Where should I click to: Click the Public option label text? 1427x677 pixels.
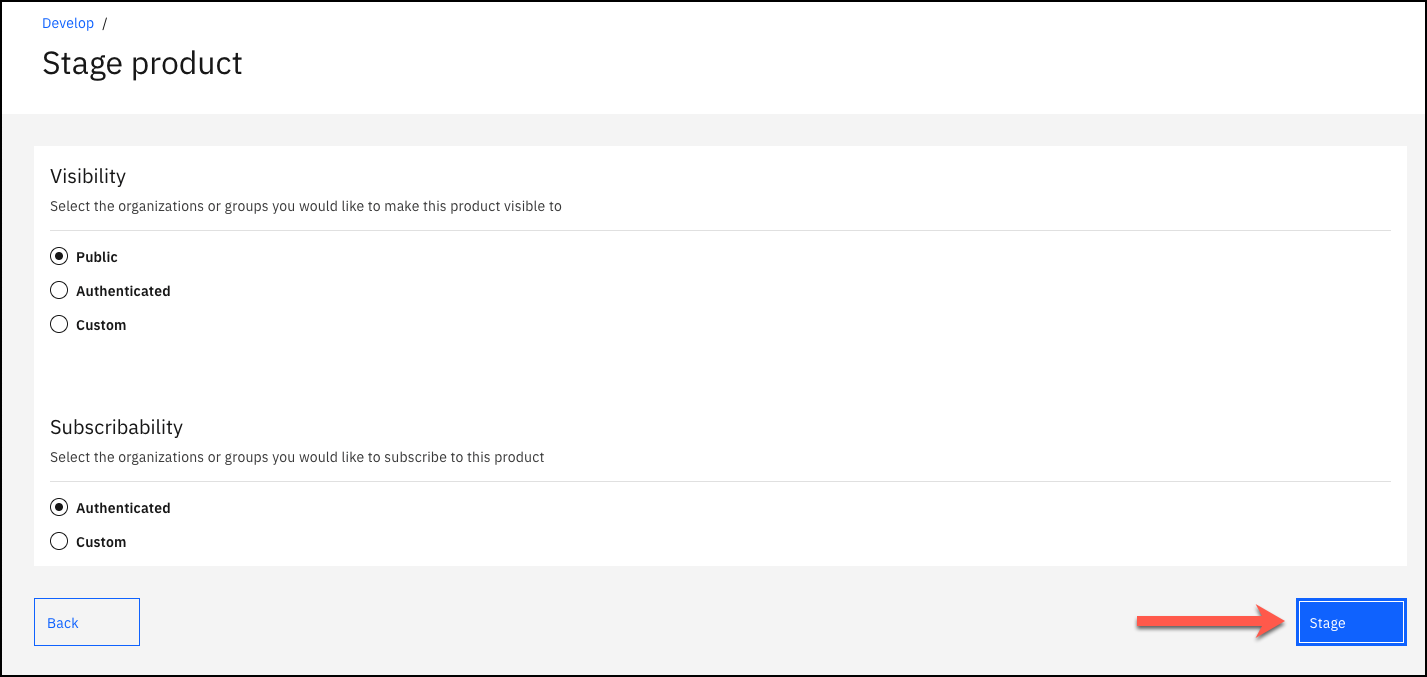pos(97,257)
